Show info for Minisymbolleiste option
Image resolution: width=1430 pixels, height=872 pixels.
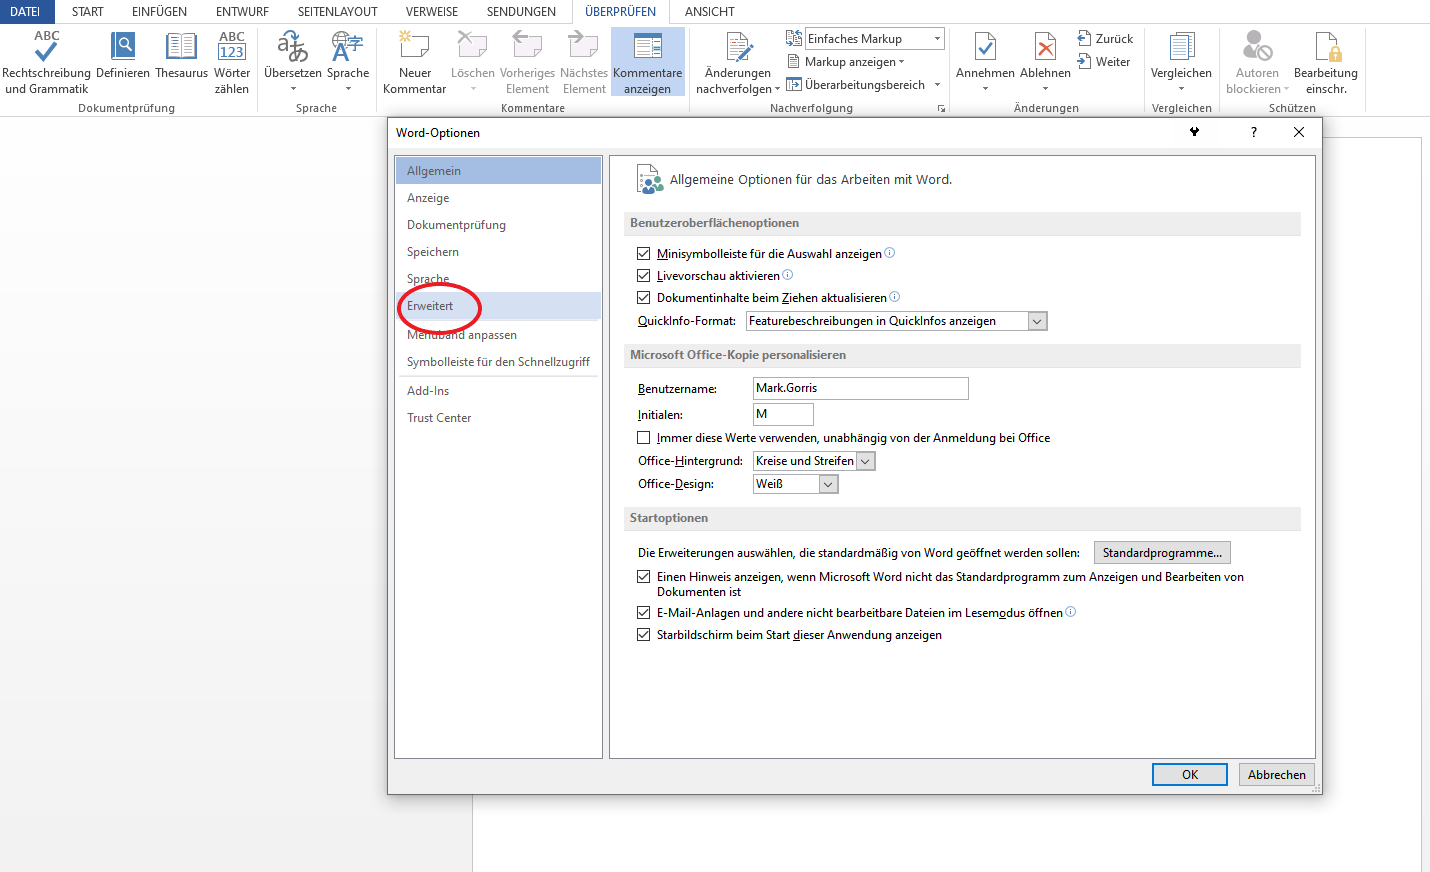coord(890,253)
